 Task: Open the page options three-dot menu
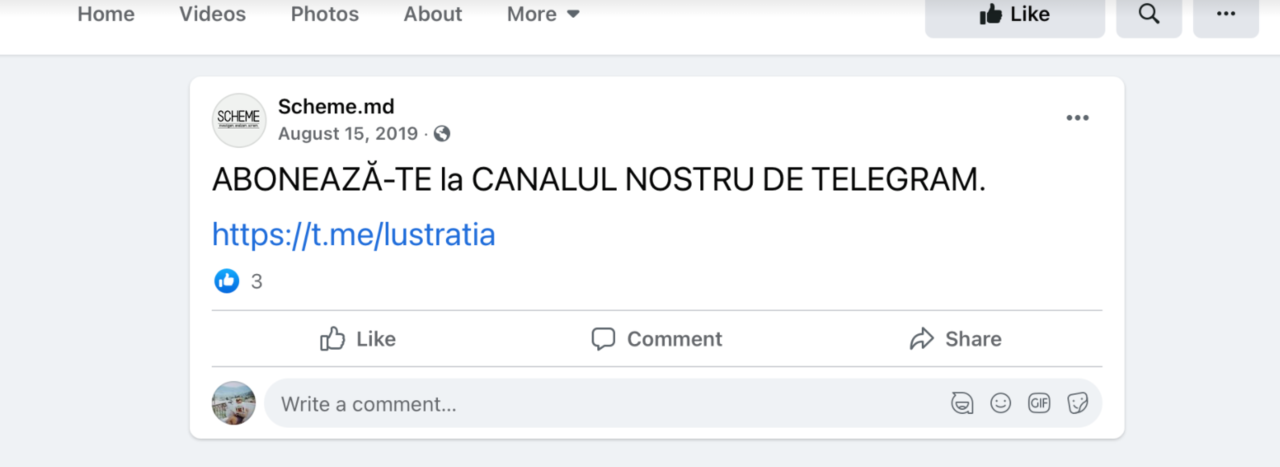[1226, 14]
